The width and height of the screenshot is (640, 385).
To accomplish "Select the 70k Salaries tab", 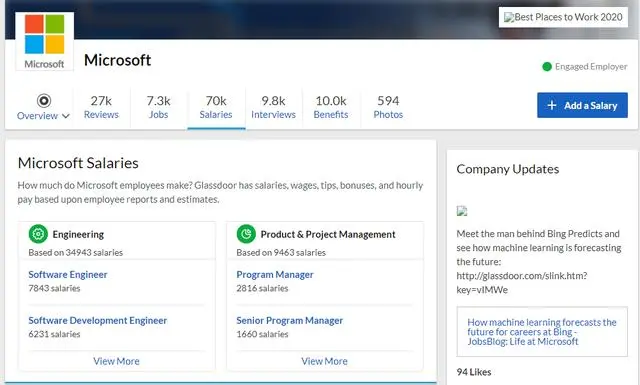I will [x=216, y=107].
